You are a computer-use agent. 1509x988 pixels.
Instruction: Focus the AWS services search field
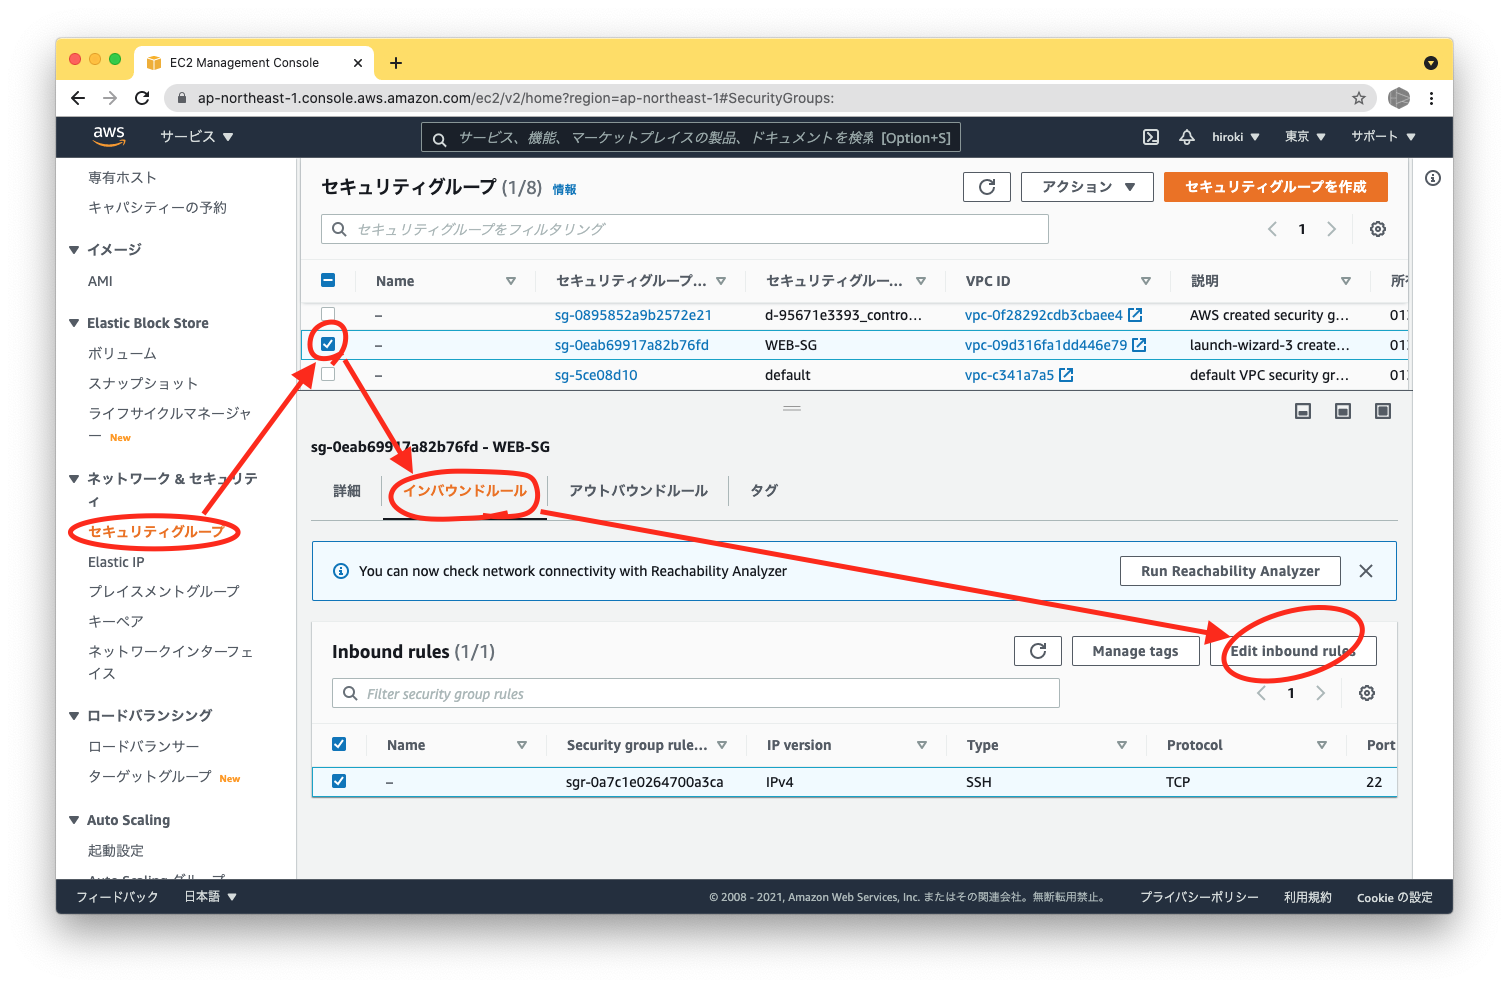691,137
